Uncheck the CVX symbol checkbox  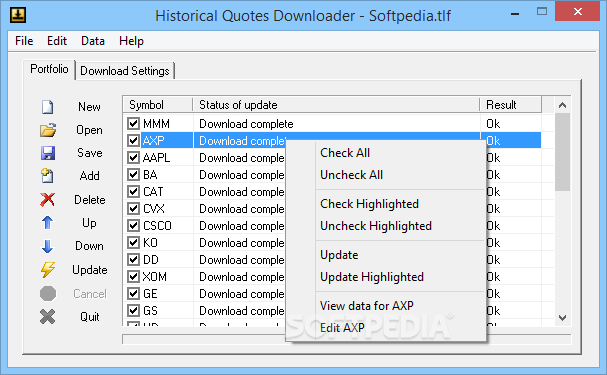click(134, 209)
